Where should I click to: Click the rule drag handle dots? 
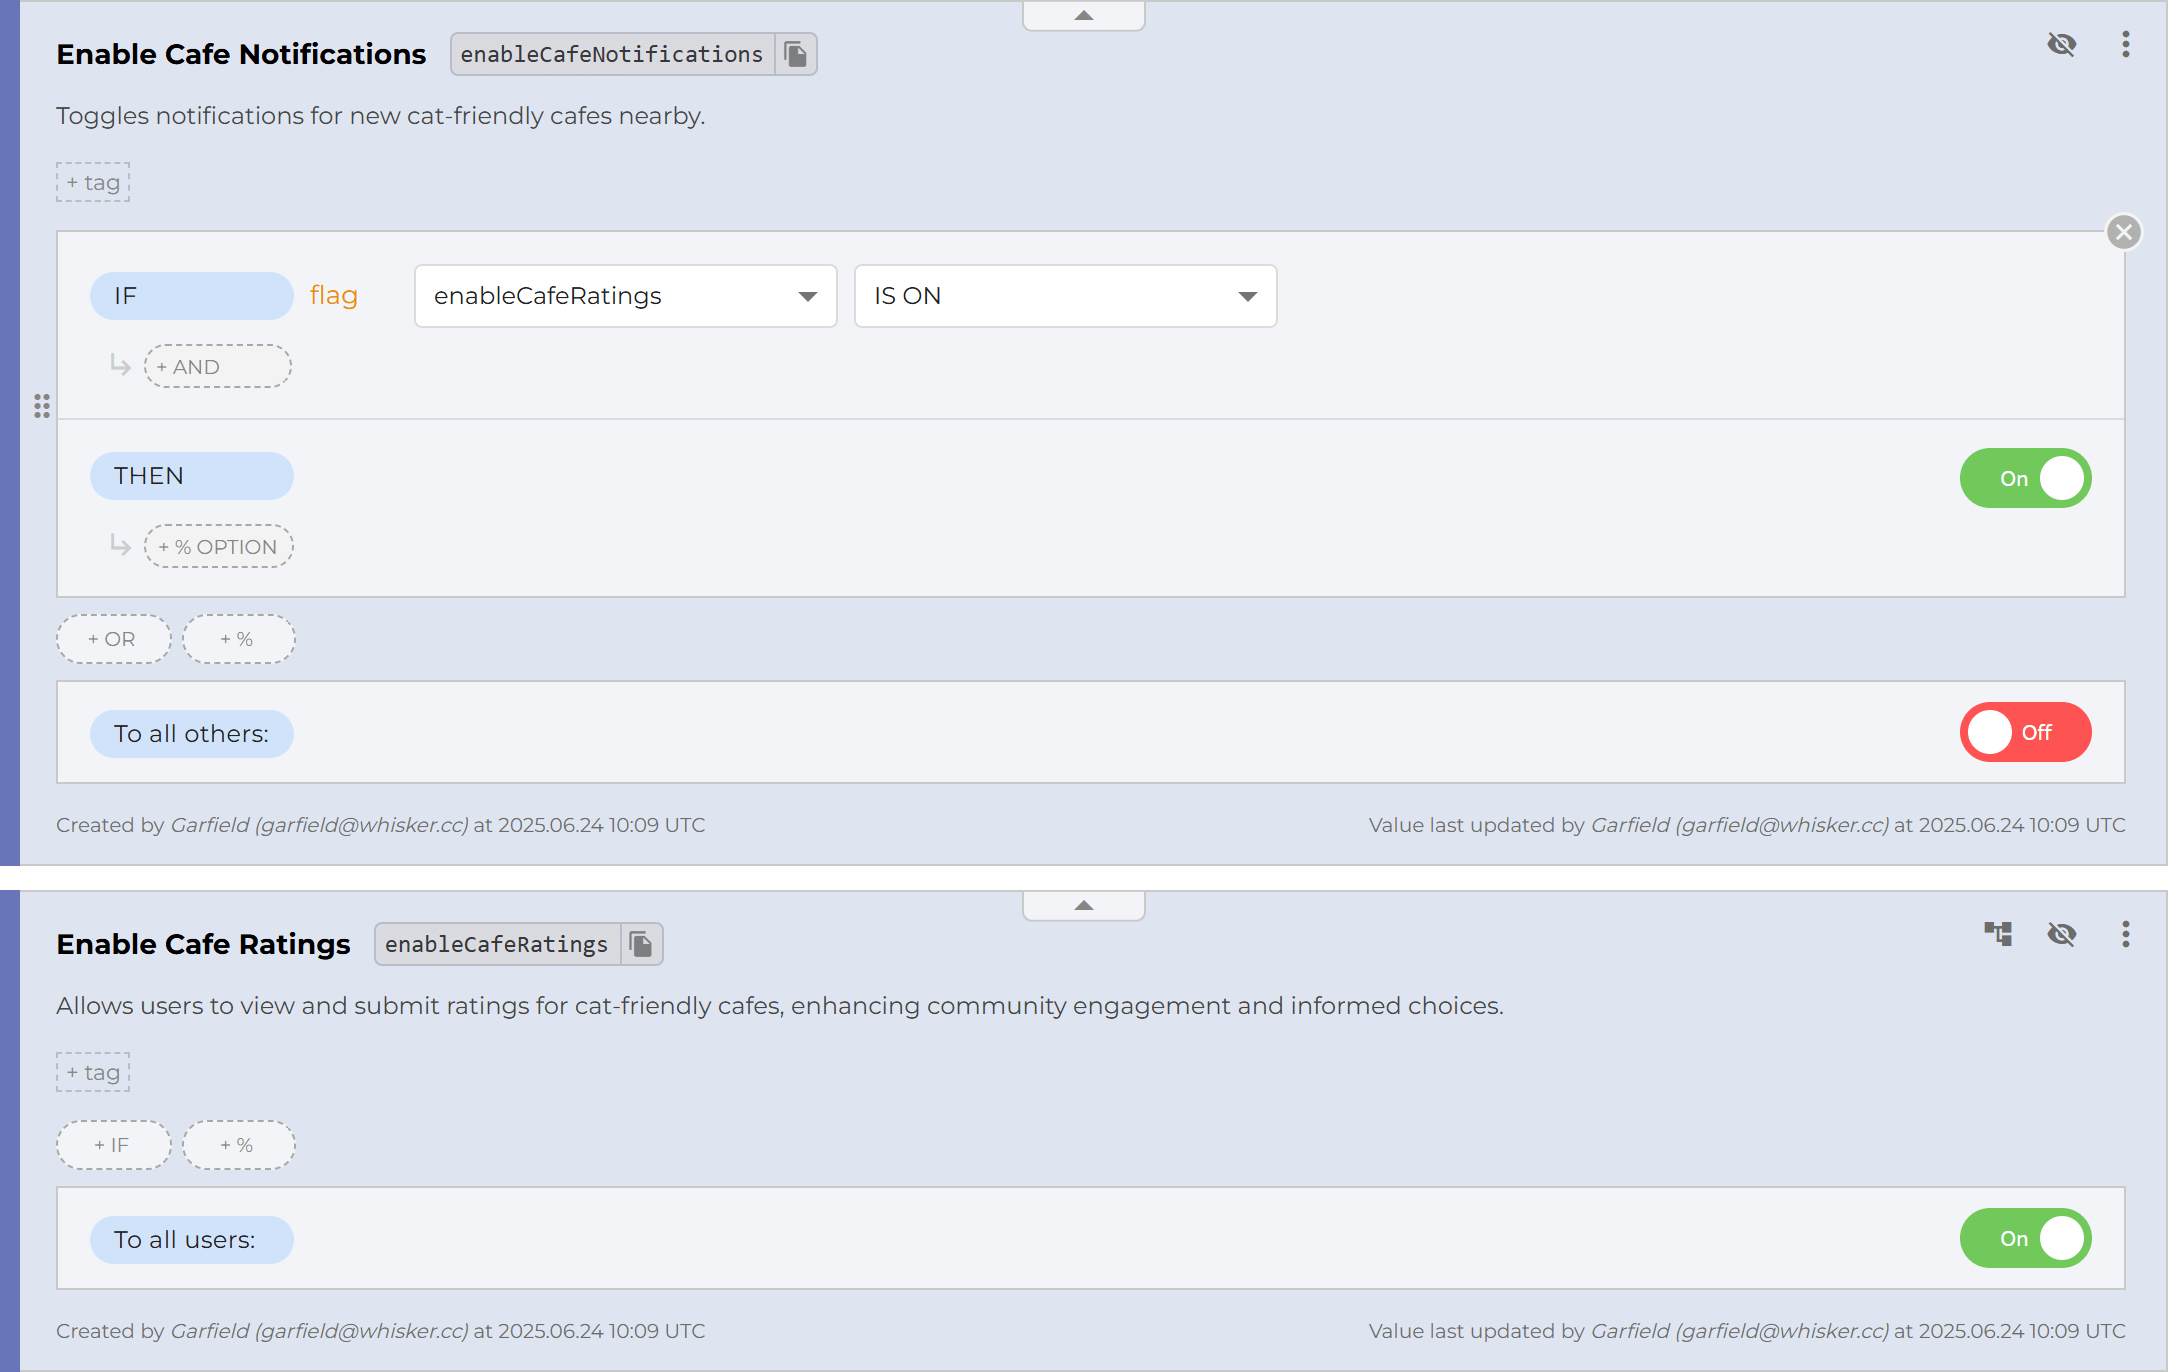point(42,406)
